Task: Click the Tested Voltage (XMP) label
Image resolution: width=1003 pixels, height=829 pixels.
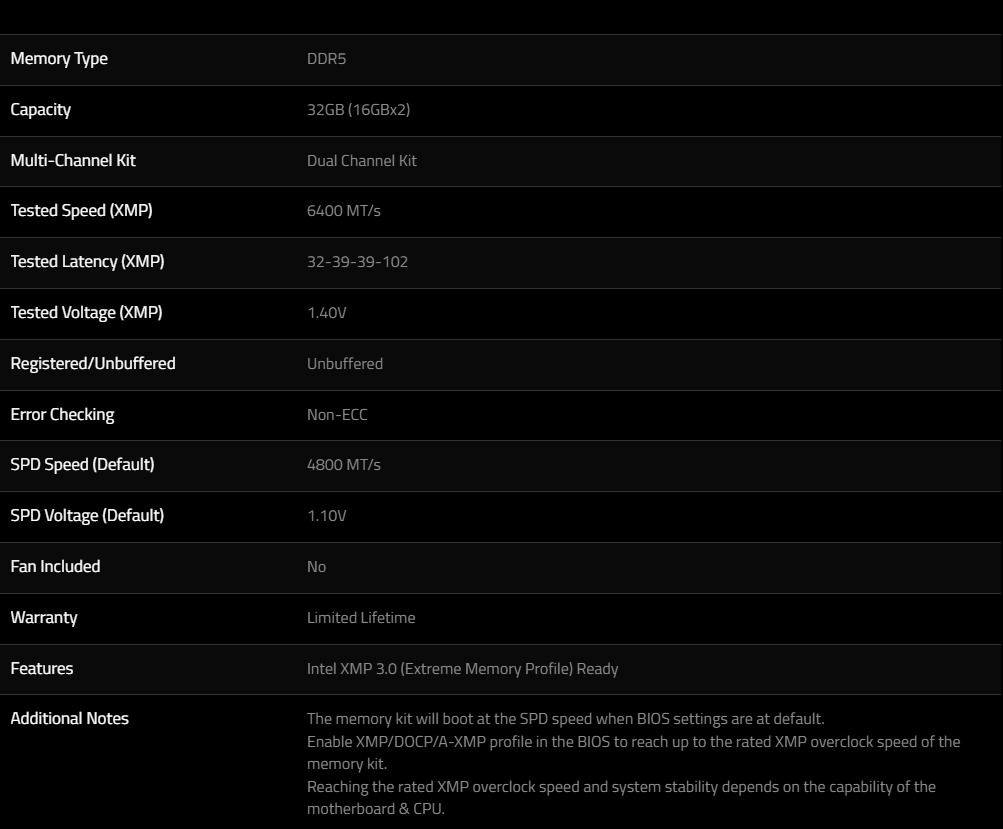Action: (x=86, y=313)
